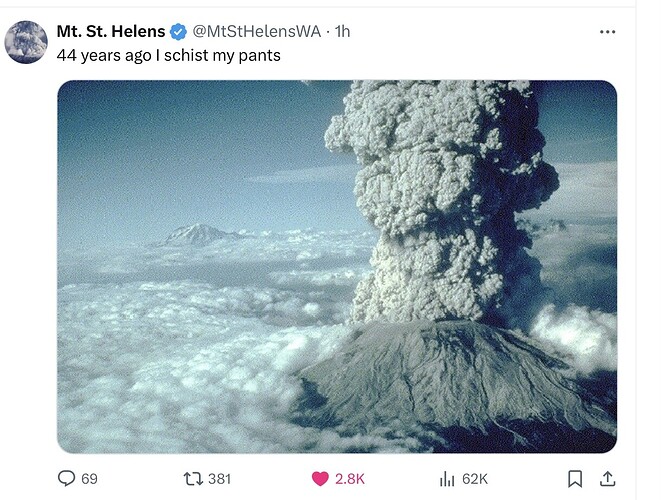Screen dimensions: 661x500
Task: Open the Mt. St. Helens display name
Action: tap(111, 31)
